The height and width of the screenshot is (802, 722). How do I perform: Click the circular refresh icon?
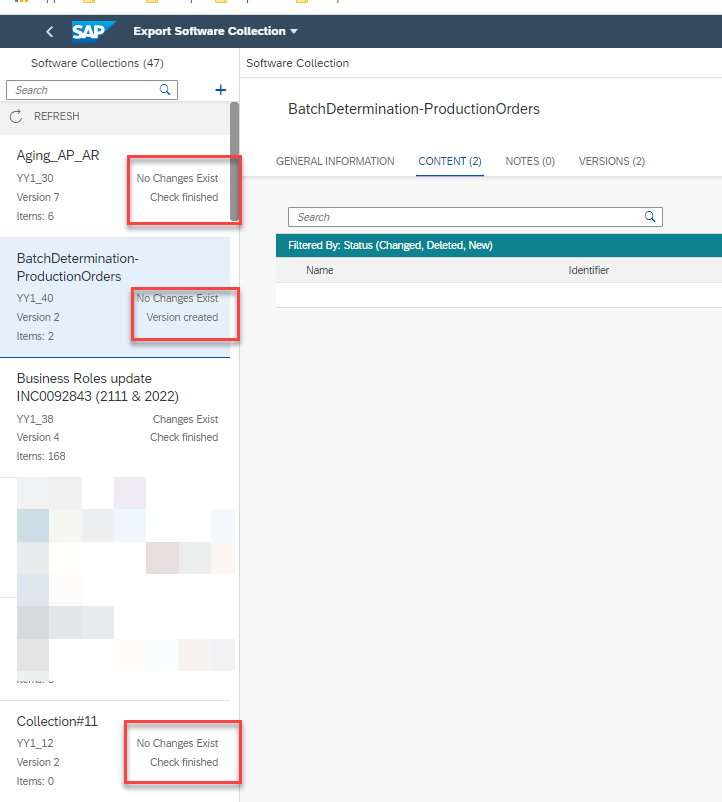[16, 117]
